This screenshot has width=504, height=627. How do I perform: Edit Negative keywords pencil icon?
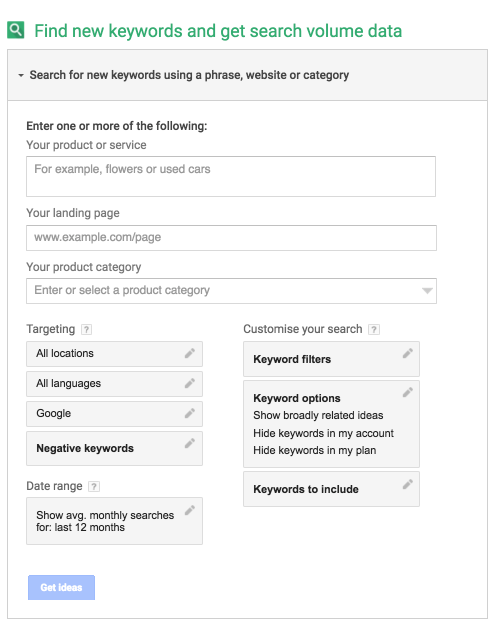click(190, 443)
